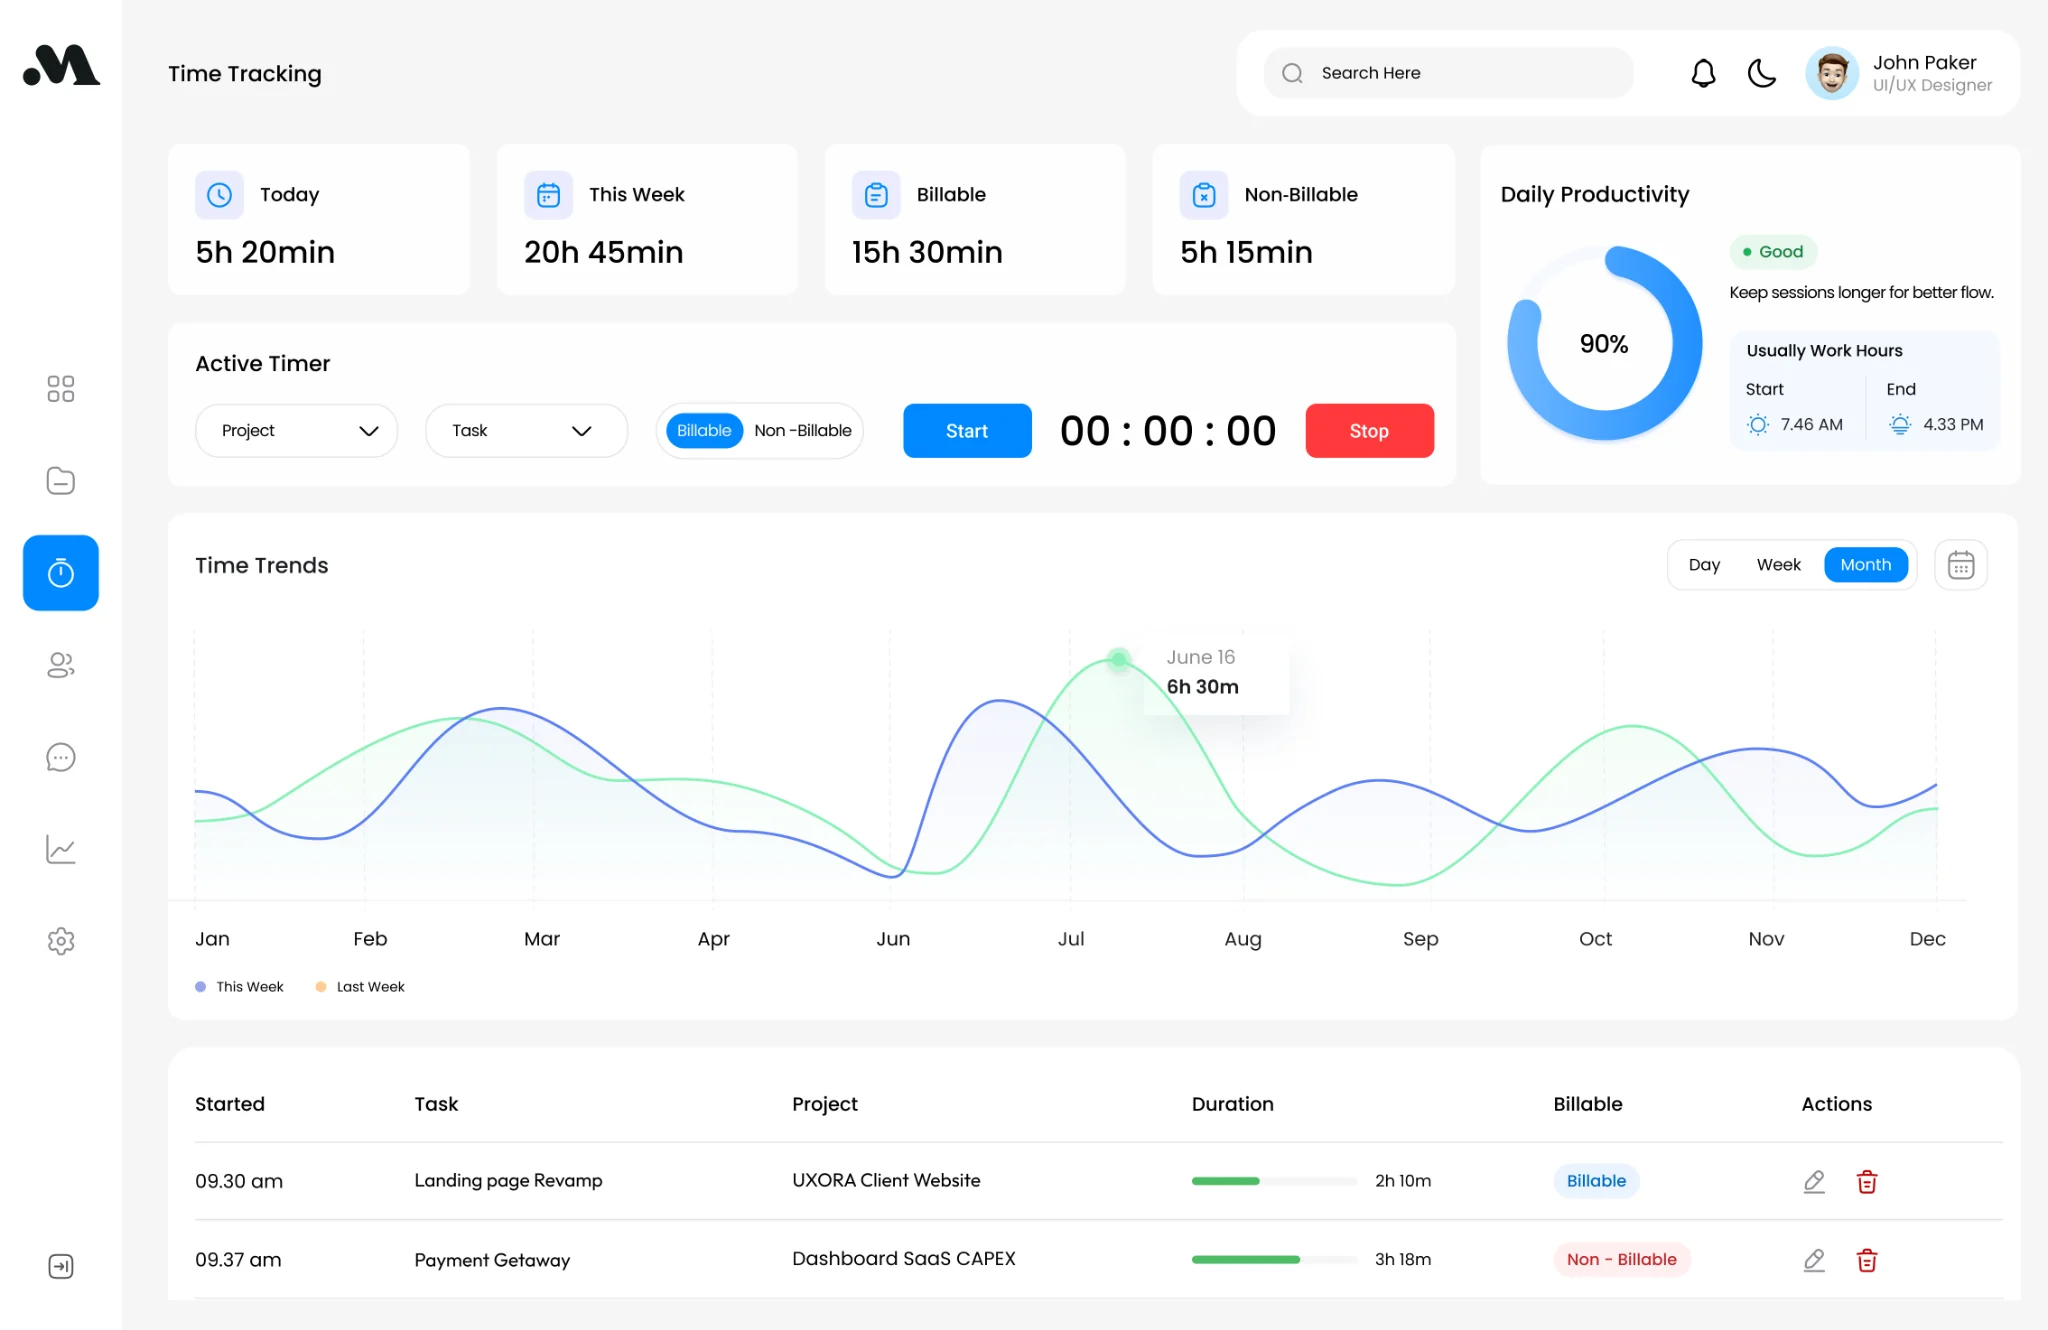Click the Today clock icon

point(219,194)
